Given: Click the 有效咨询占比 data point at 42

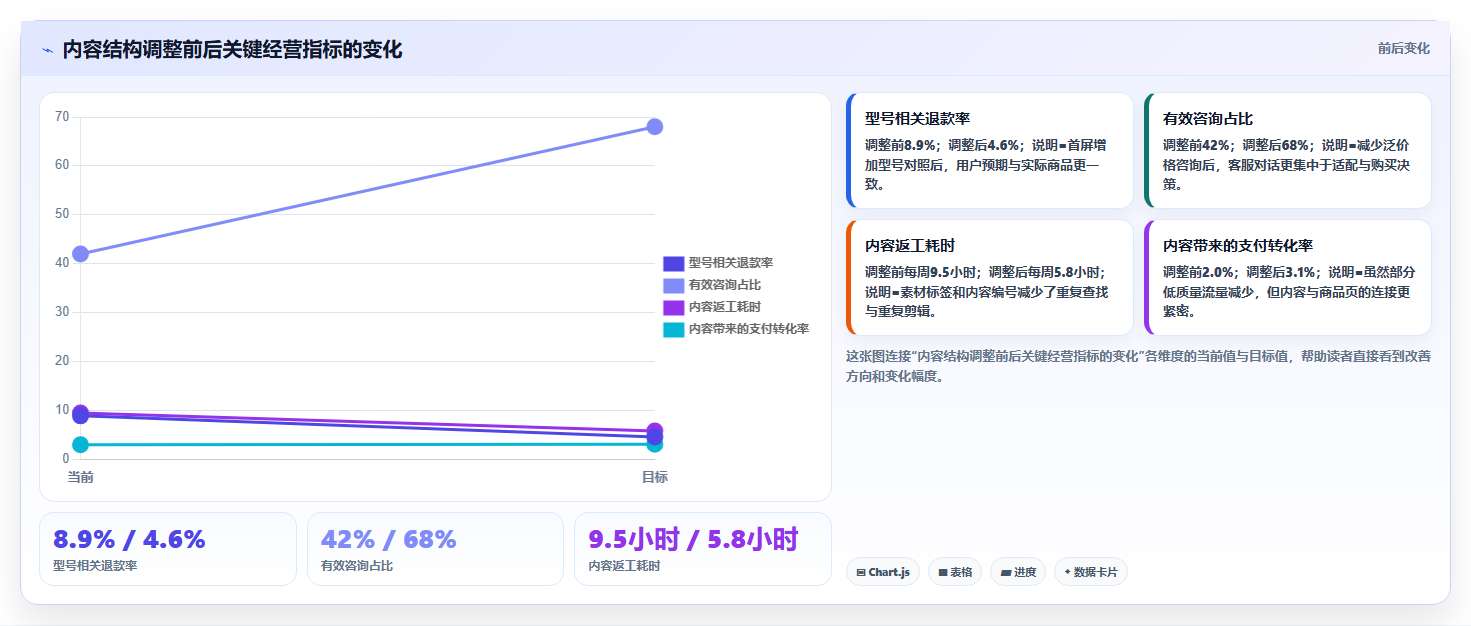Looking at the screenshot, I should (80, 254).
